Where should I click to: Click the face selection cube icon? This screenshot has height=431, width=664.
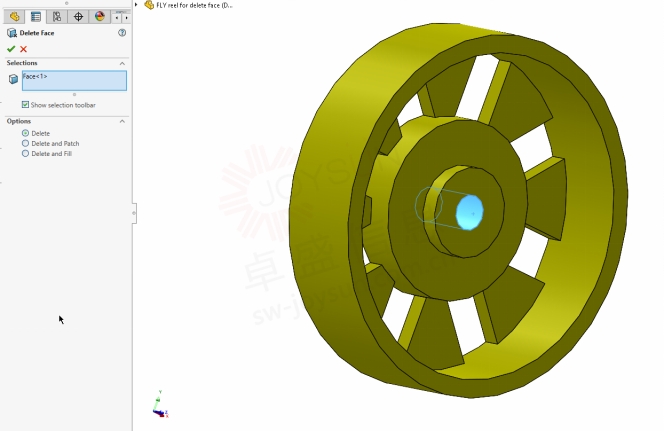click(x=13, y=79)
